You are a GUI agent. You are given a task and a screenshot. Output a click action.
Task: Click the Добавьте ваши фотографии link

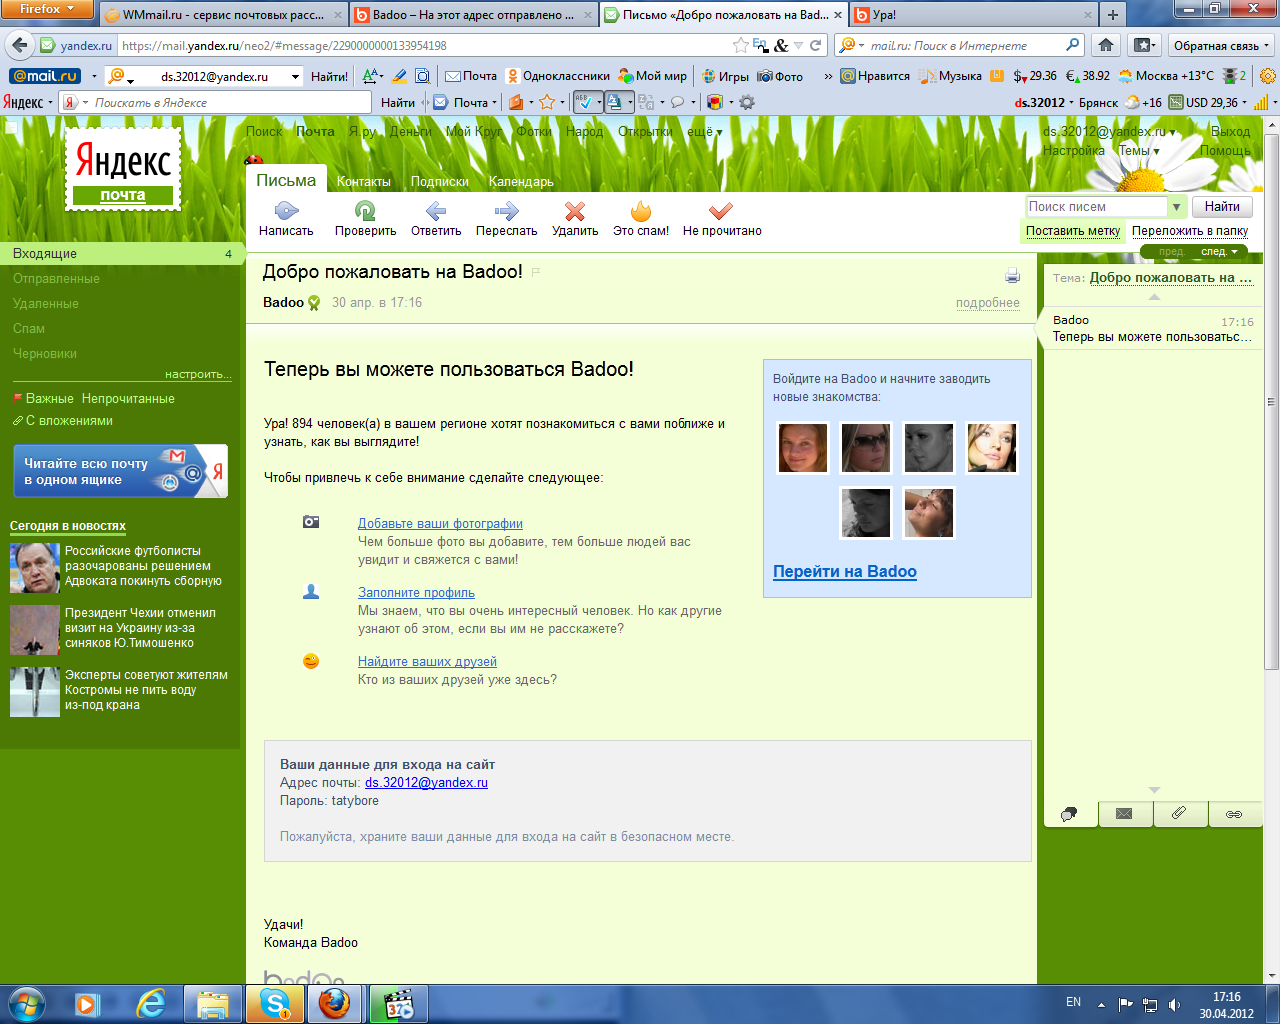coord(440,524)
